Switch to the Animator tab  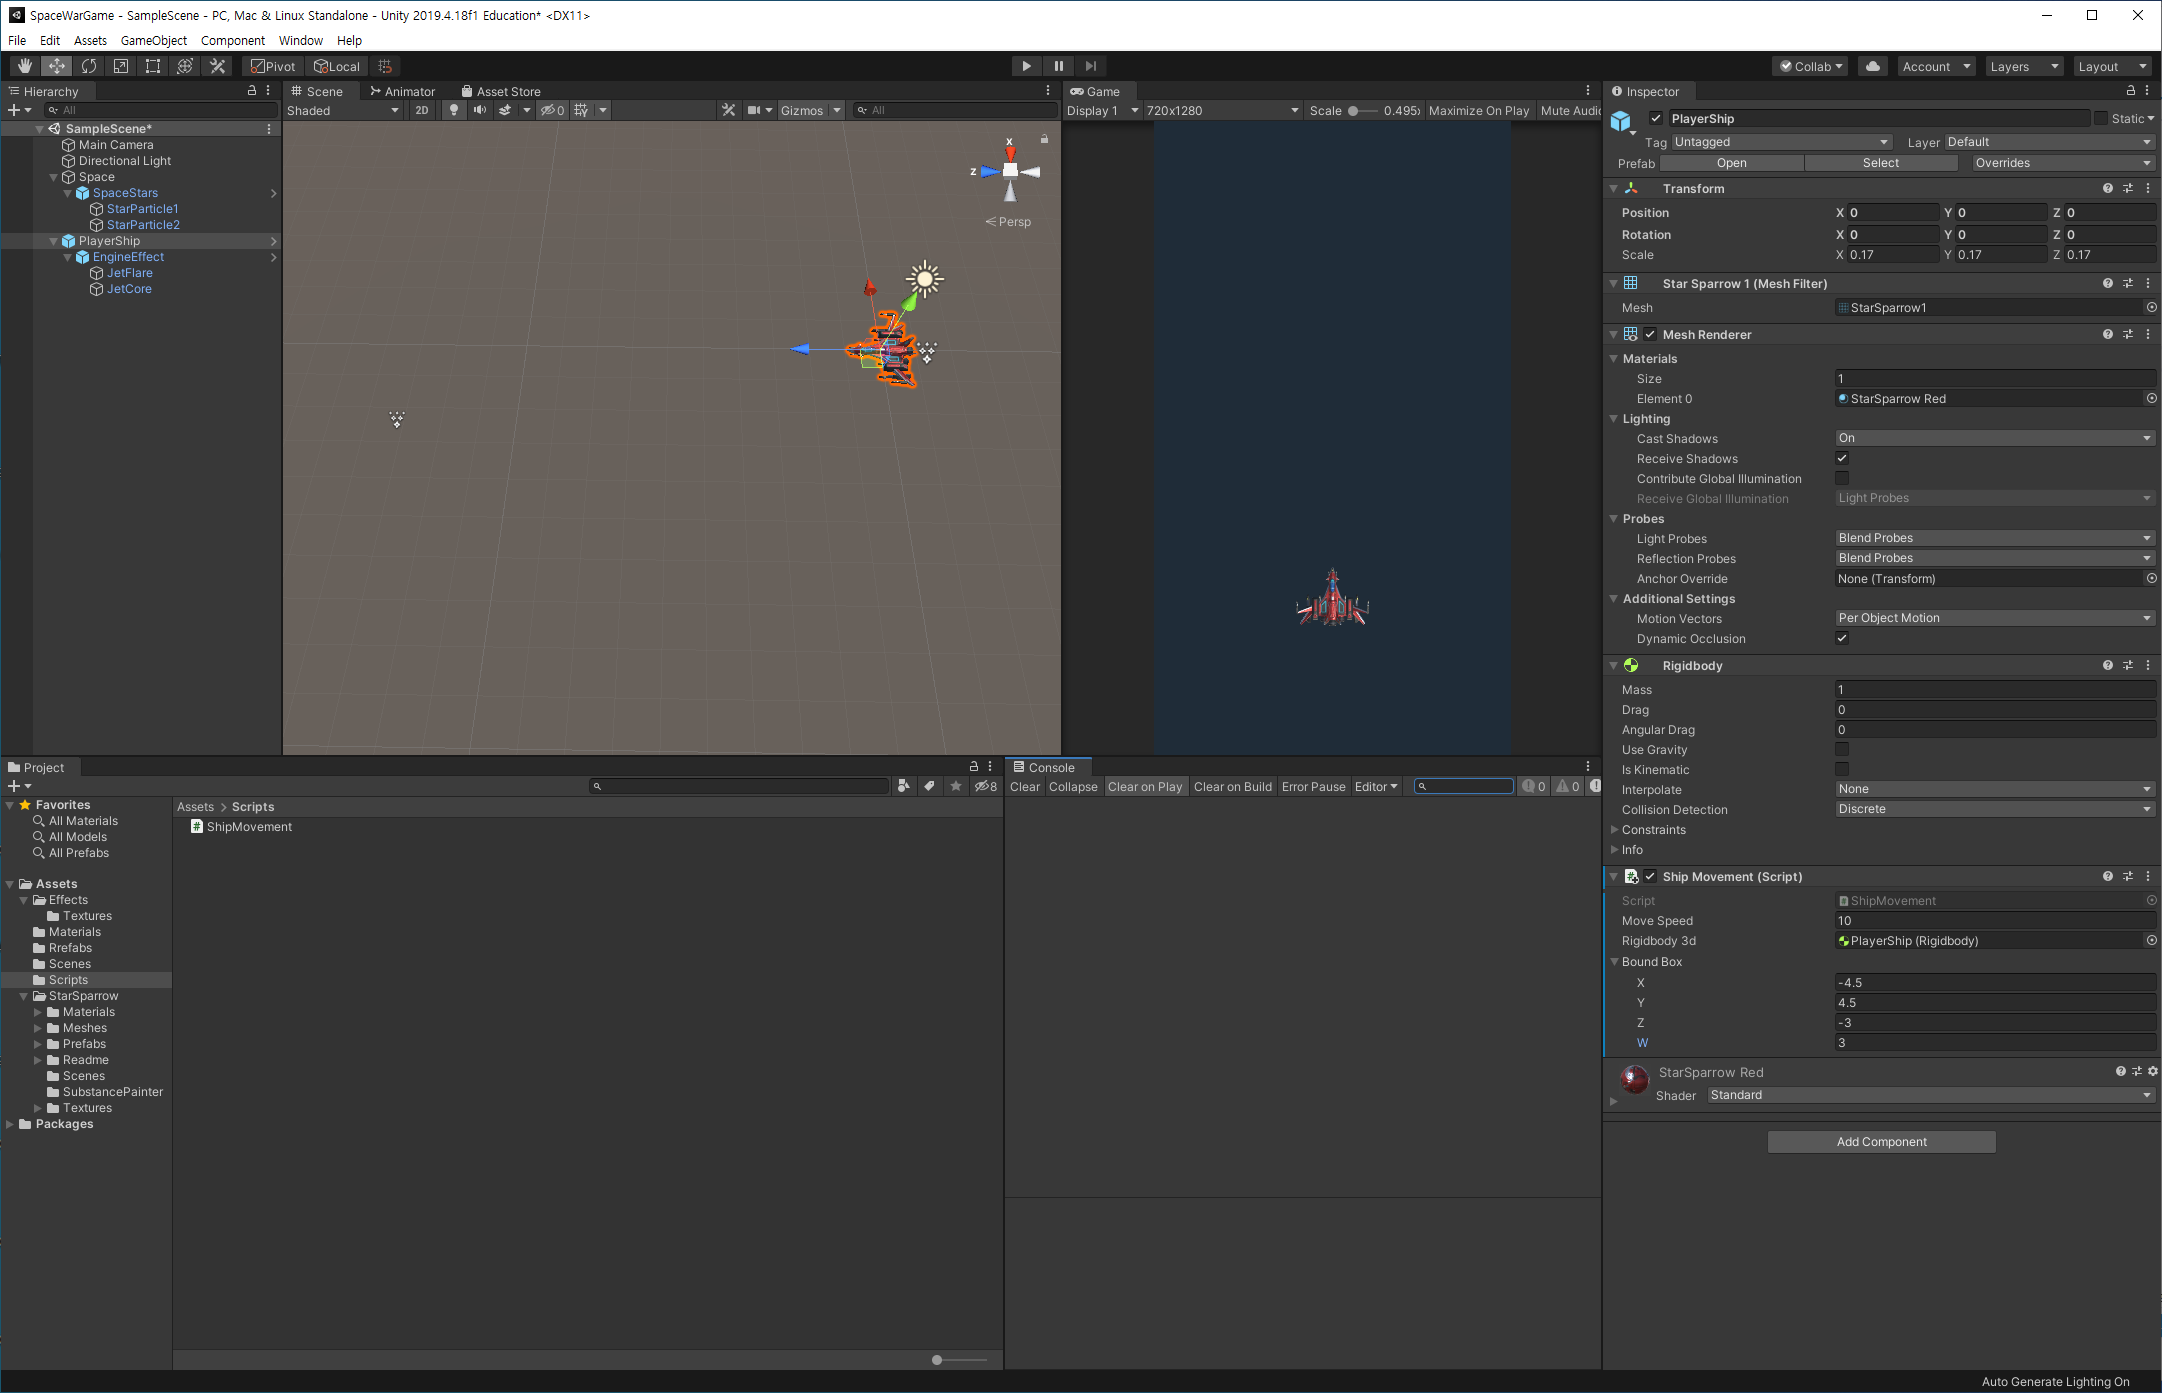coord(403,91)
